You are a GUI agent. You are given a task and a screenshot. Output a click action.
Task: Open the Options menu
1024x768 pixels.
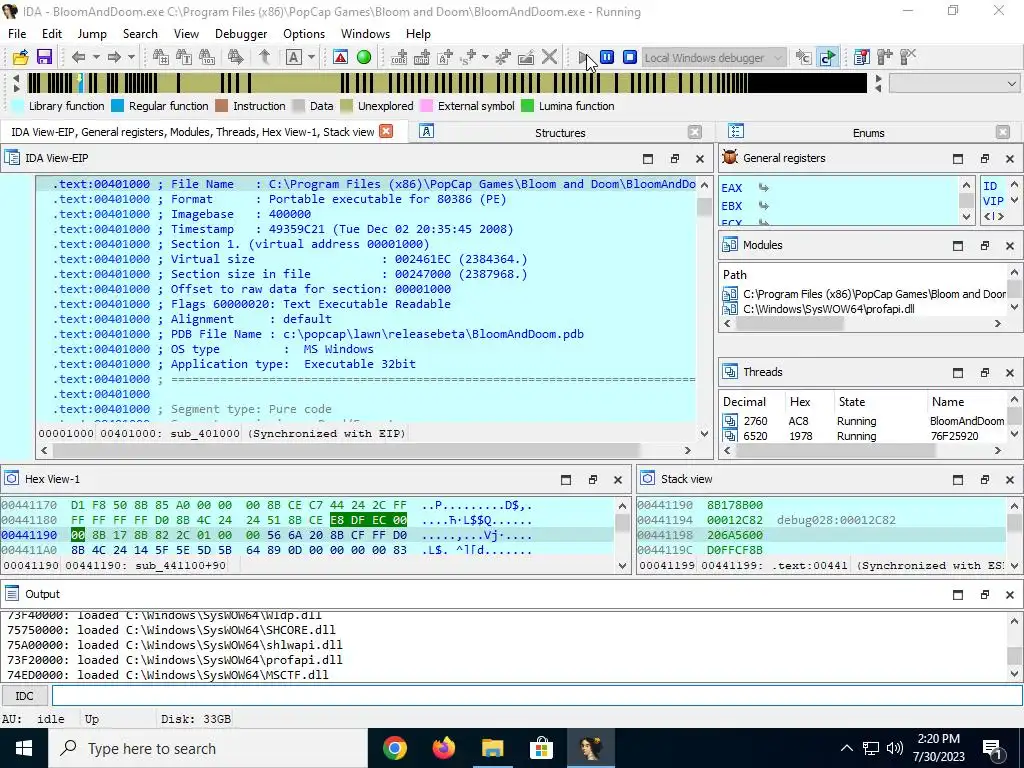(304, 34)
